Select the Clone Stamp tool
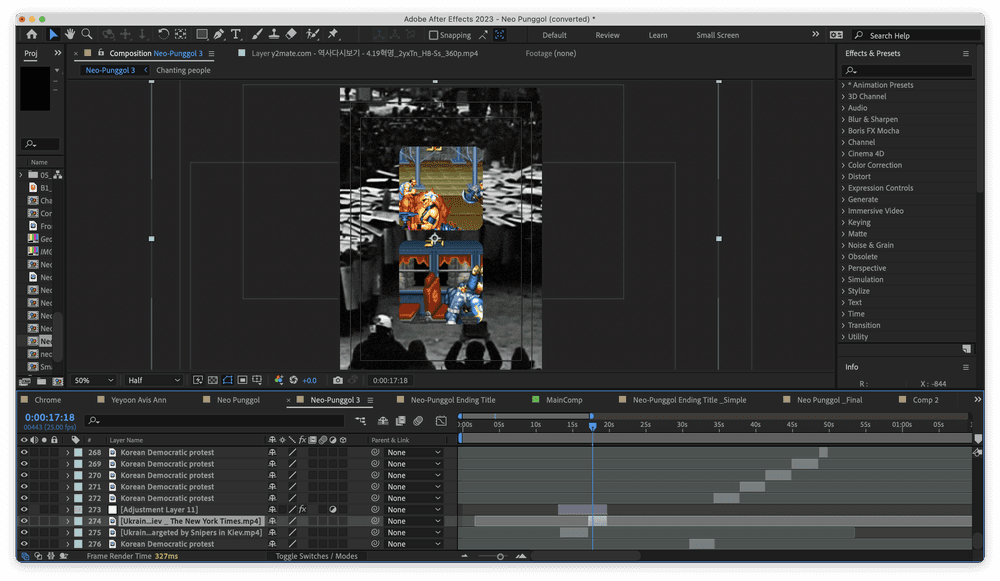Viewport: 1000px width, 581px height. pyautogui.click(x=274, y=34)
